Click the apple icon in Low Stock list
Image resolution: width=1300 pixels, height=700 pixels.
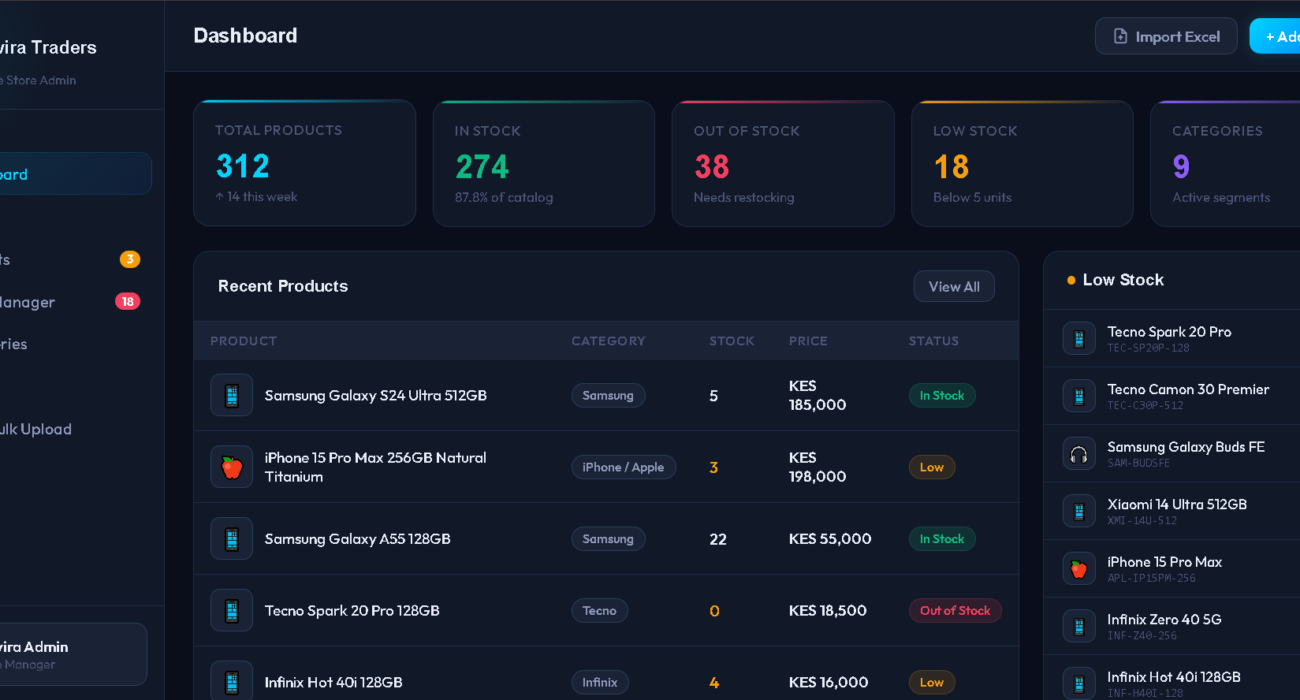click(1078, 569)
